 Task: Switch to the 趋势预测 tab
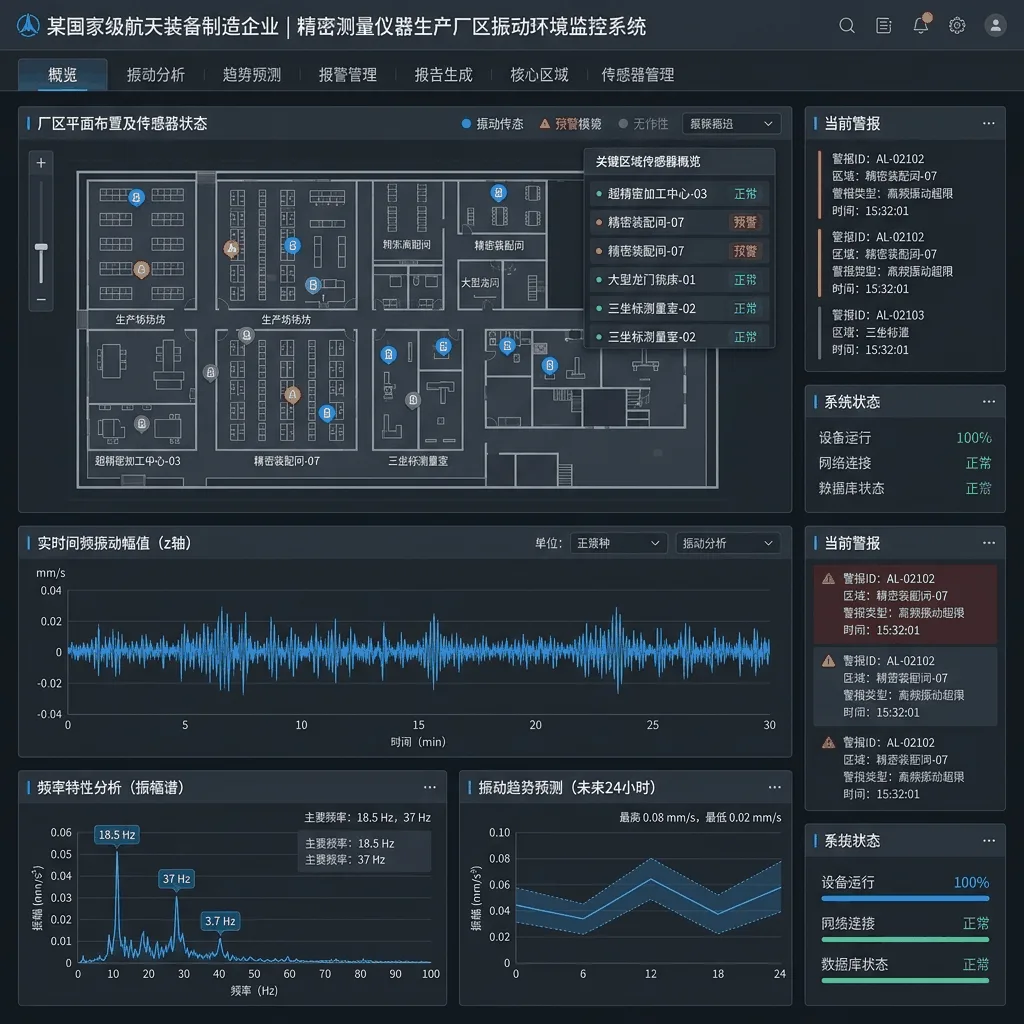tap(251, 74)
